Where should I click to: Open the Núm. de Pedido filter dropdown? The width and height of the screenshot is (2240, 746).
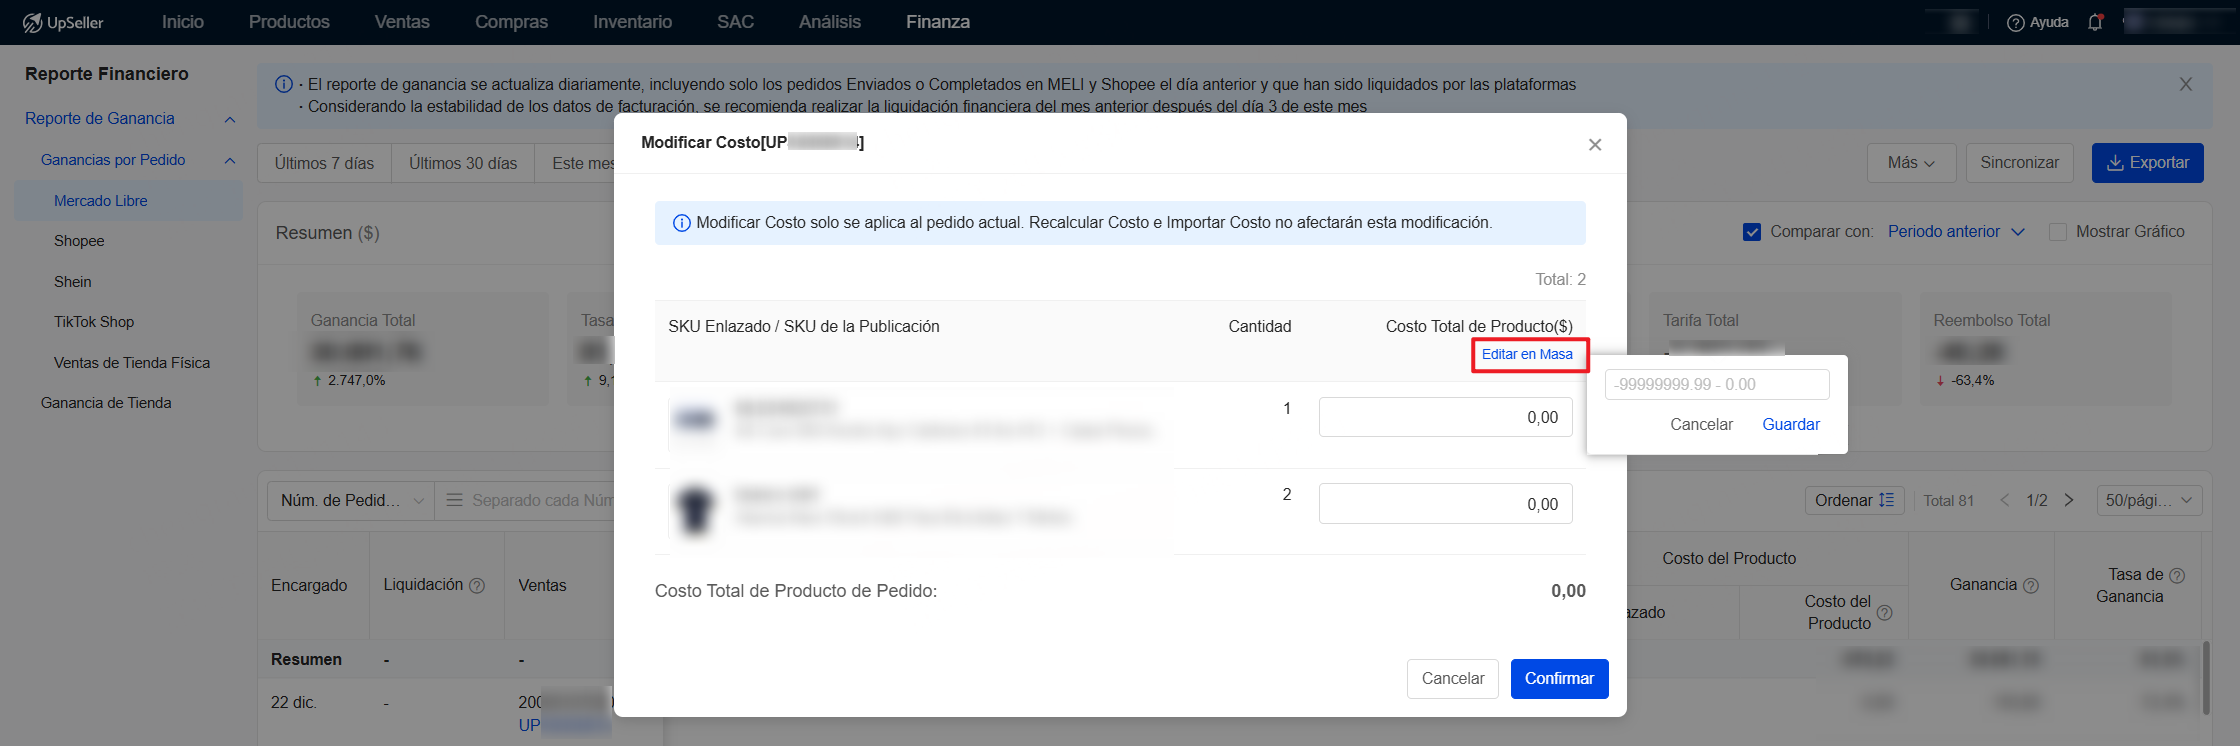click(x=351, y=500)
